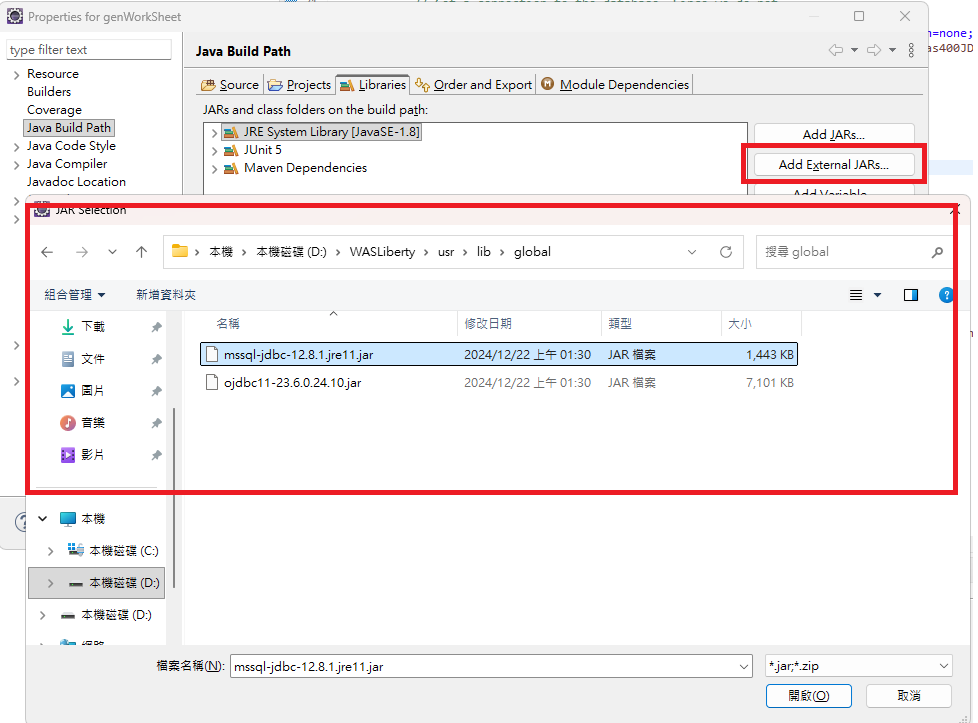Go back in the JAR Selection dialog
Viewport: 978px width, 723px height.
click(47, 252)
